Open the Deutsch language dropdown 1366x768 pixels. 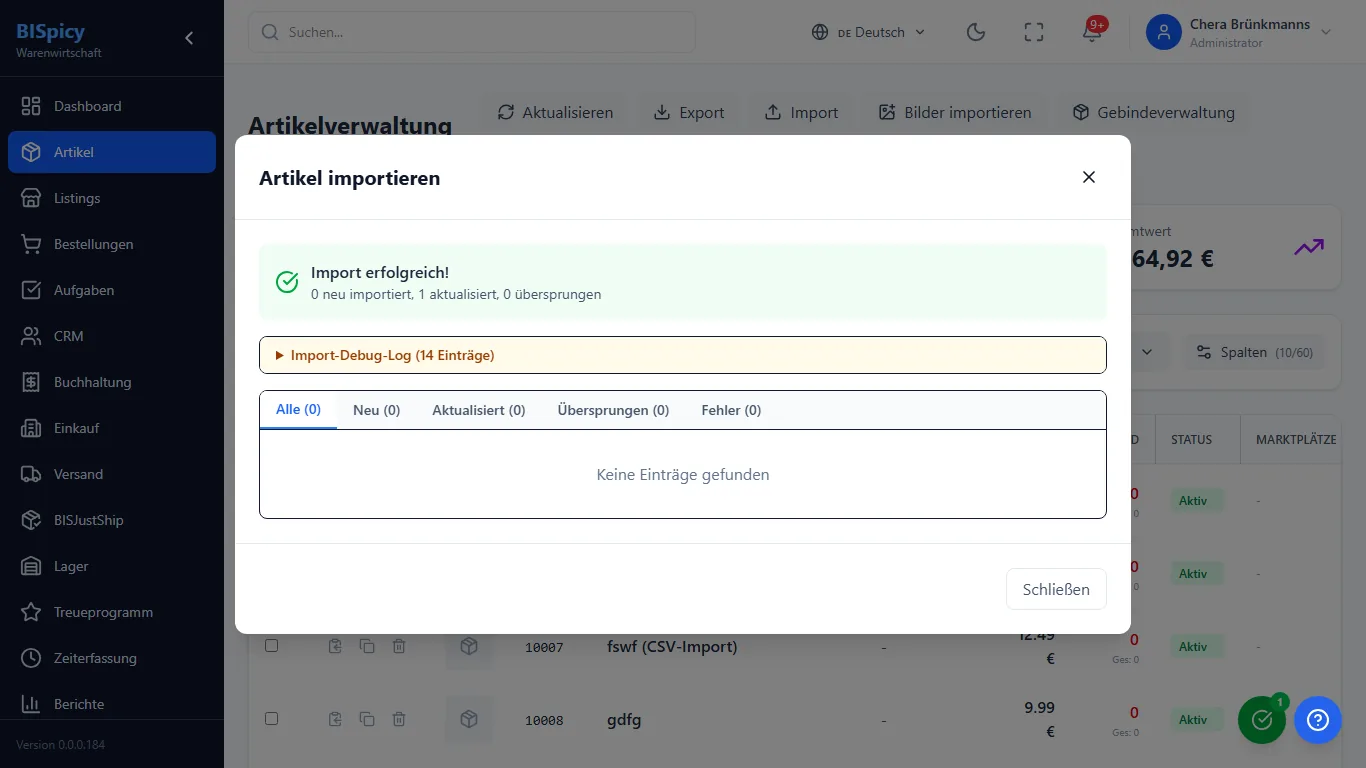pos(868,32)
